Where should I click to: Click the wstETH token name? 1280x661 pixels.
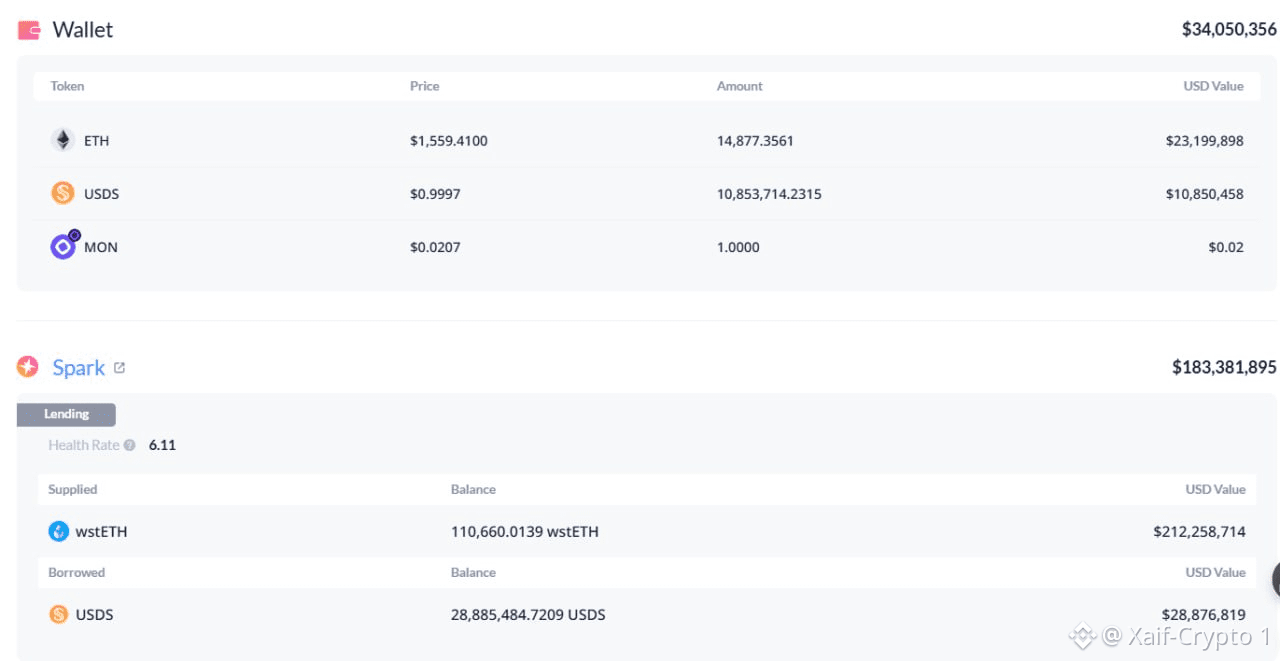[x=101, y=532]
